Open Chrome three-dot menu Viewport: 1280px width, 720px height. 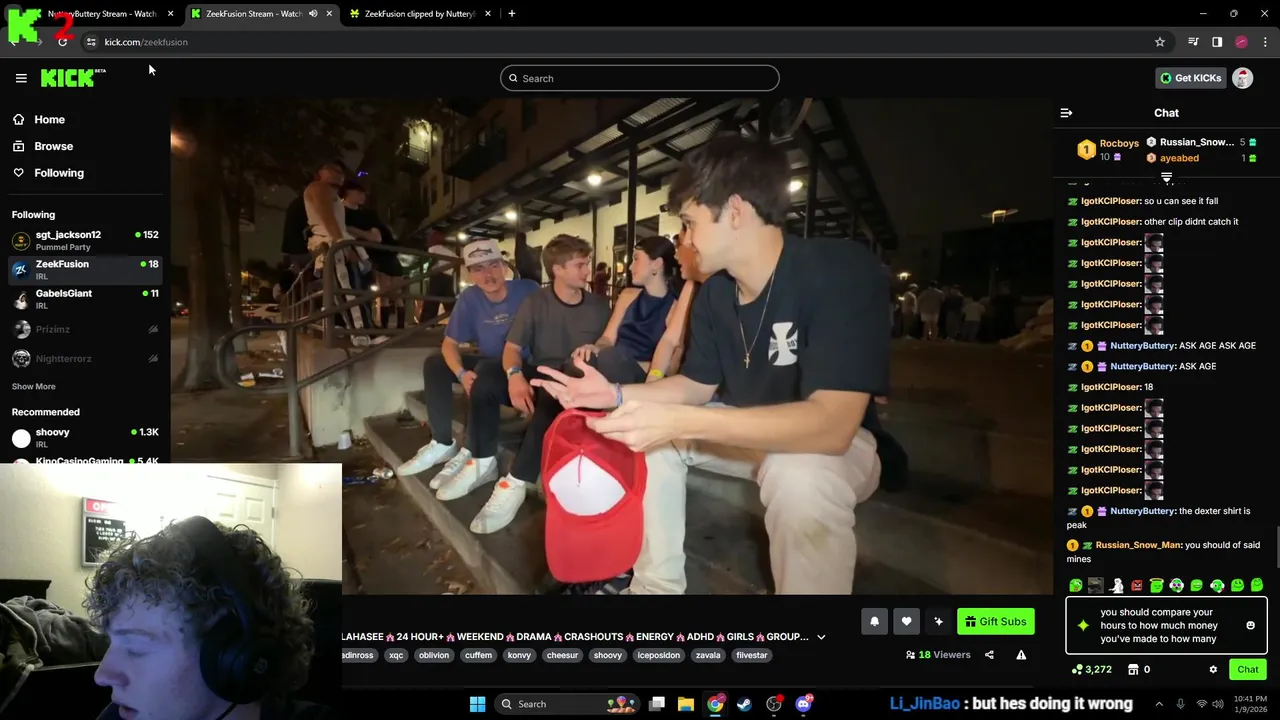pyautogui.click(x=1266, y=42)
